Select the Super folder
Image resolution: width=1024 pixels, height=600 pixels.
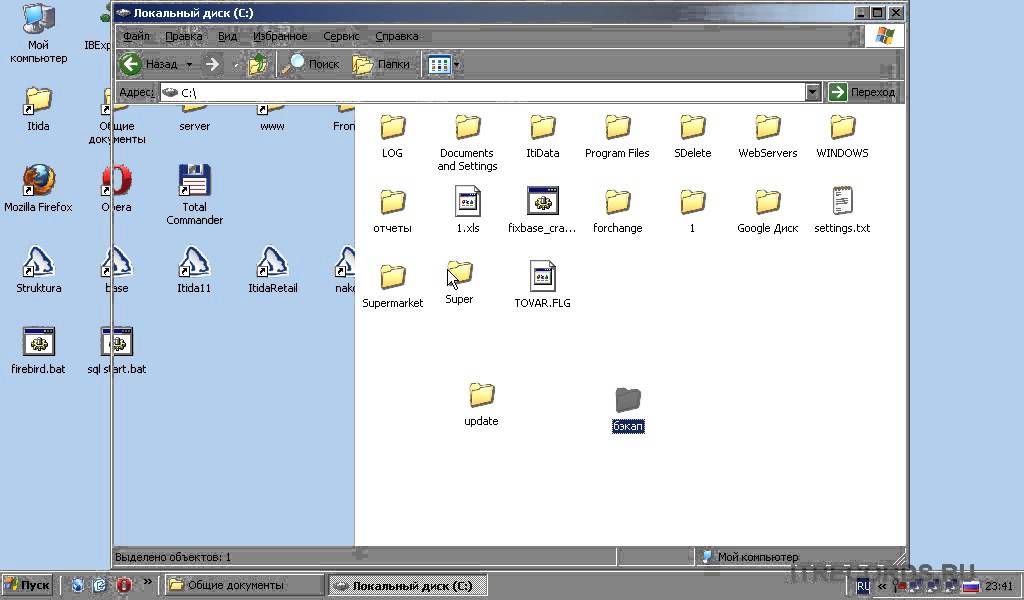459,283
